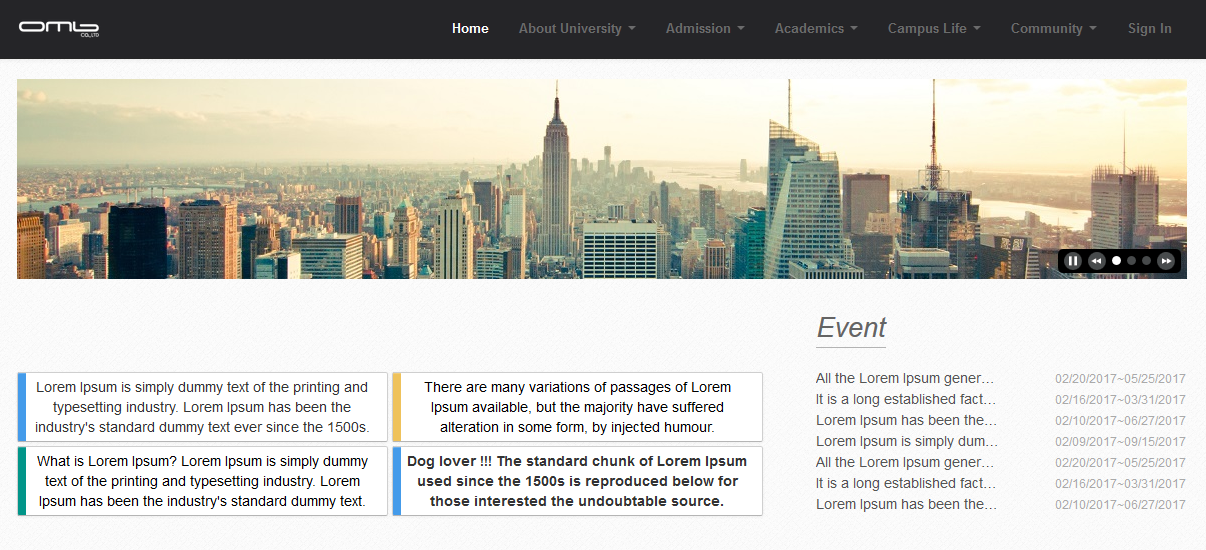Click the rewind slide button
Image resolution: width=1206 pixels, height=550 pixels.
tap(1096, 261)
